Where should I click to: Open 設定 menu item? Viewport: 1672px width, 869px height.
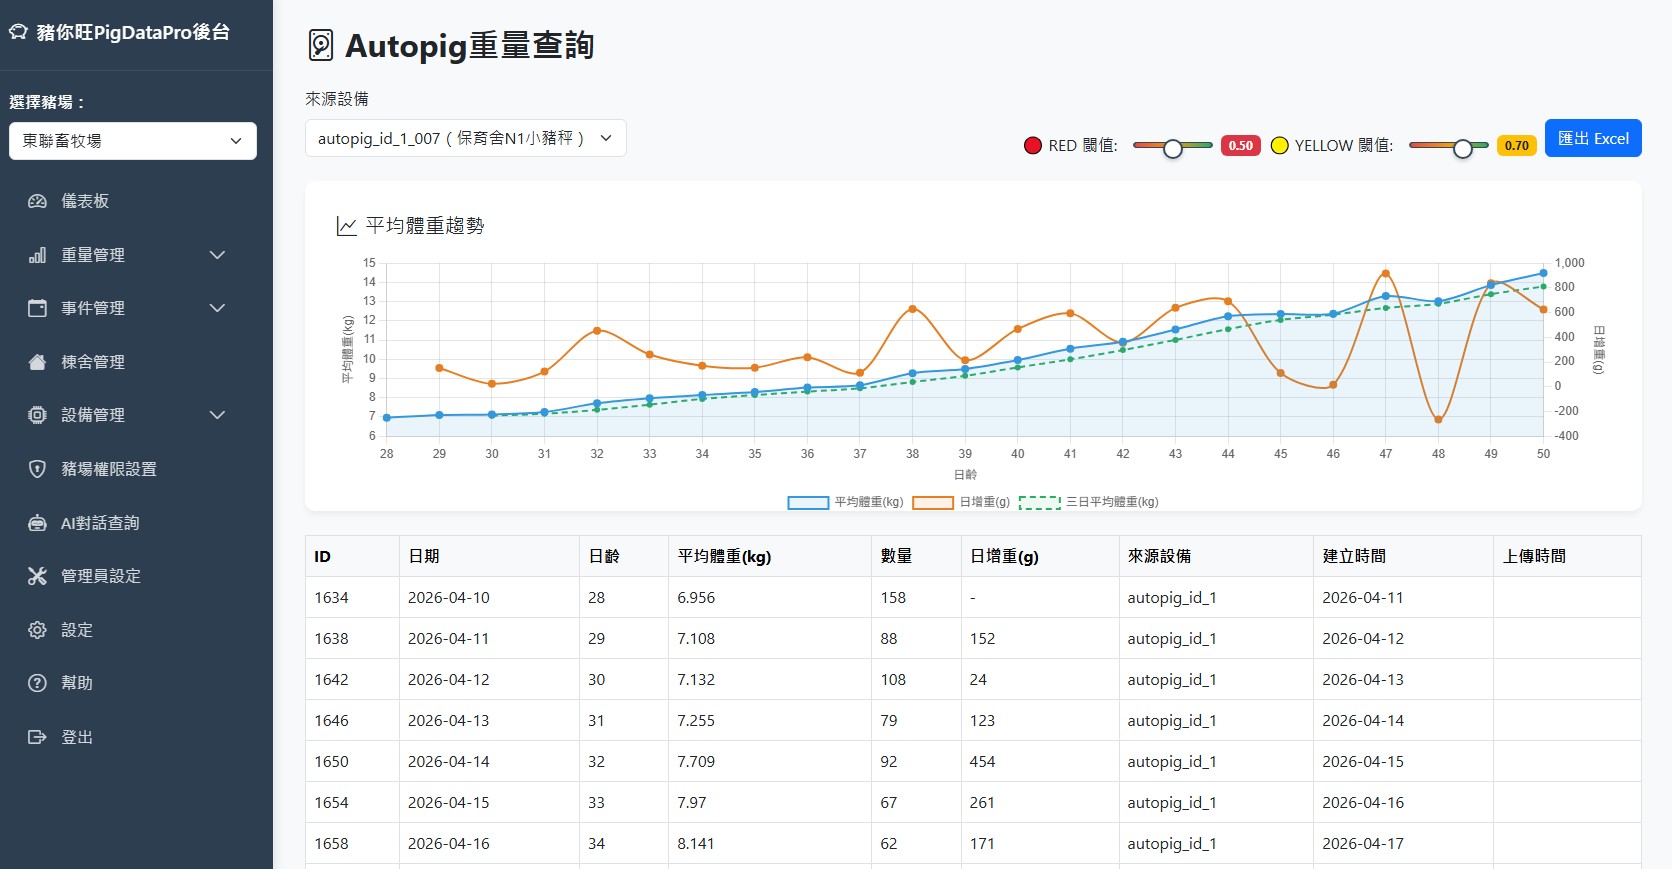click(77, 630)
